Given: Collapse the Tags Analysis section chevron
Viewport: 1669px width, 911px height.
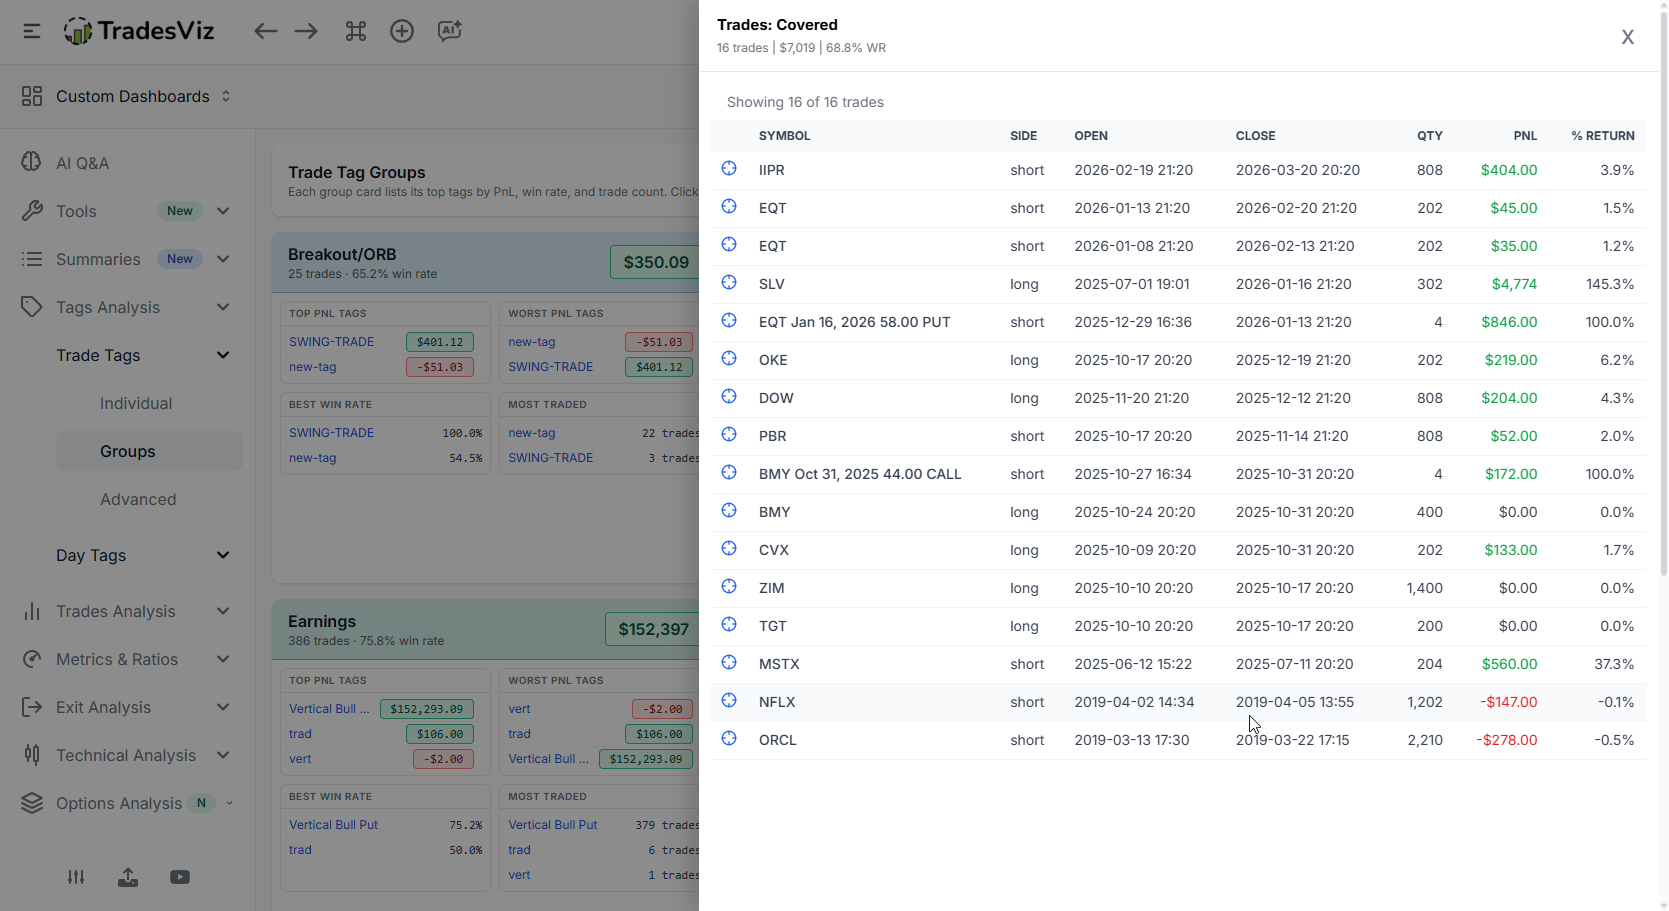Looking at the screenshot, I should (223, 307).
